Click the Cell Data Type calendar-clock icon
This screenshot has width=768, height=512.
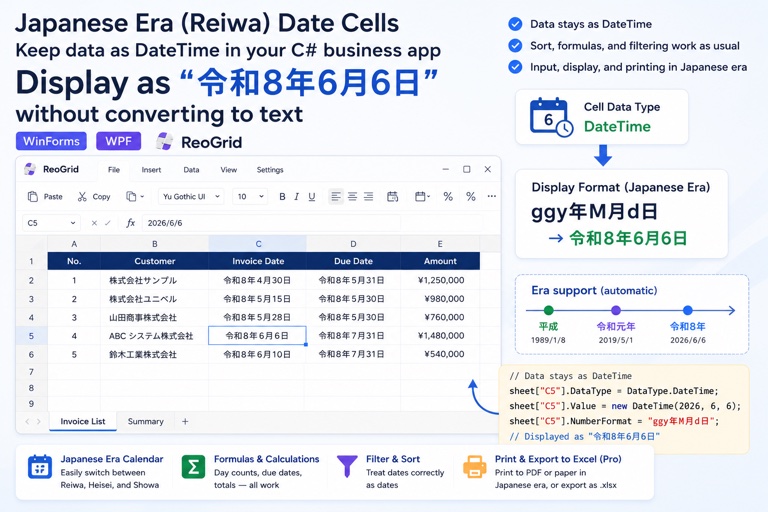coord(551,117)
